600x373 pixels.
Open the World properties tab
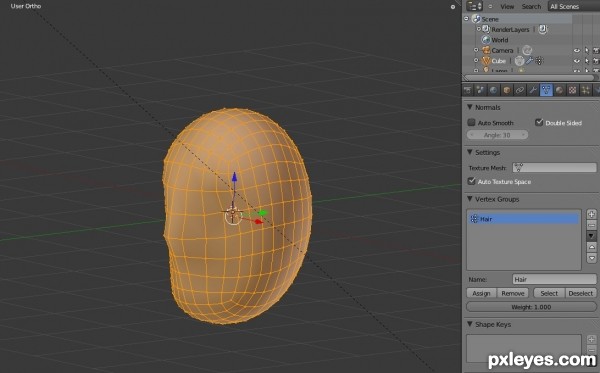(494, 90)
